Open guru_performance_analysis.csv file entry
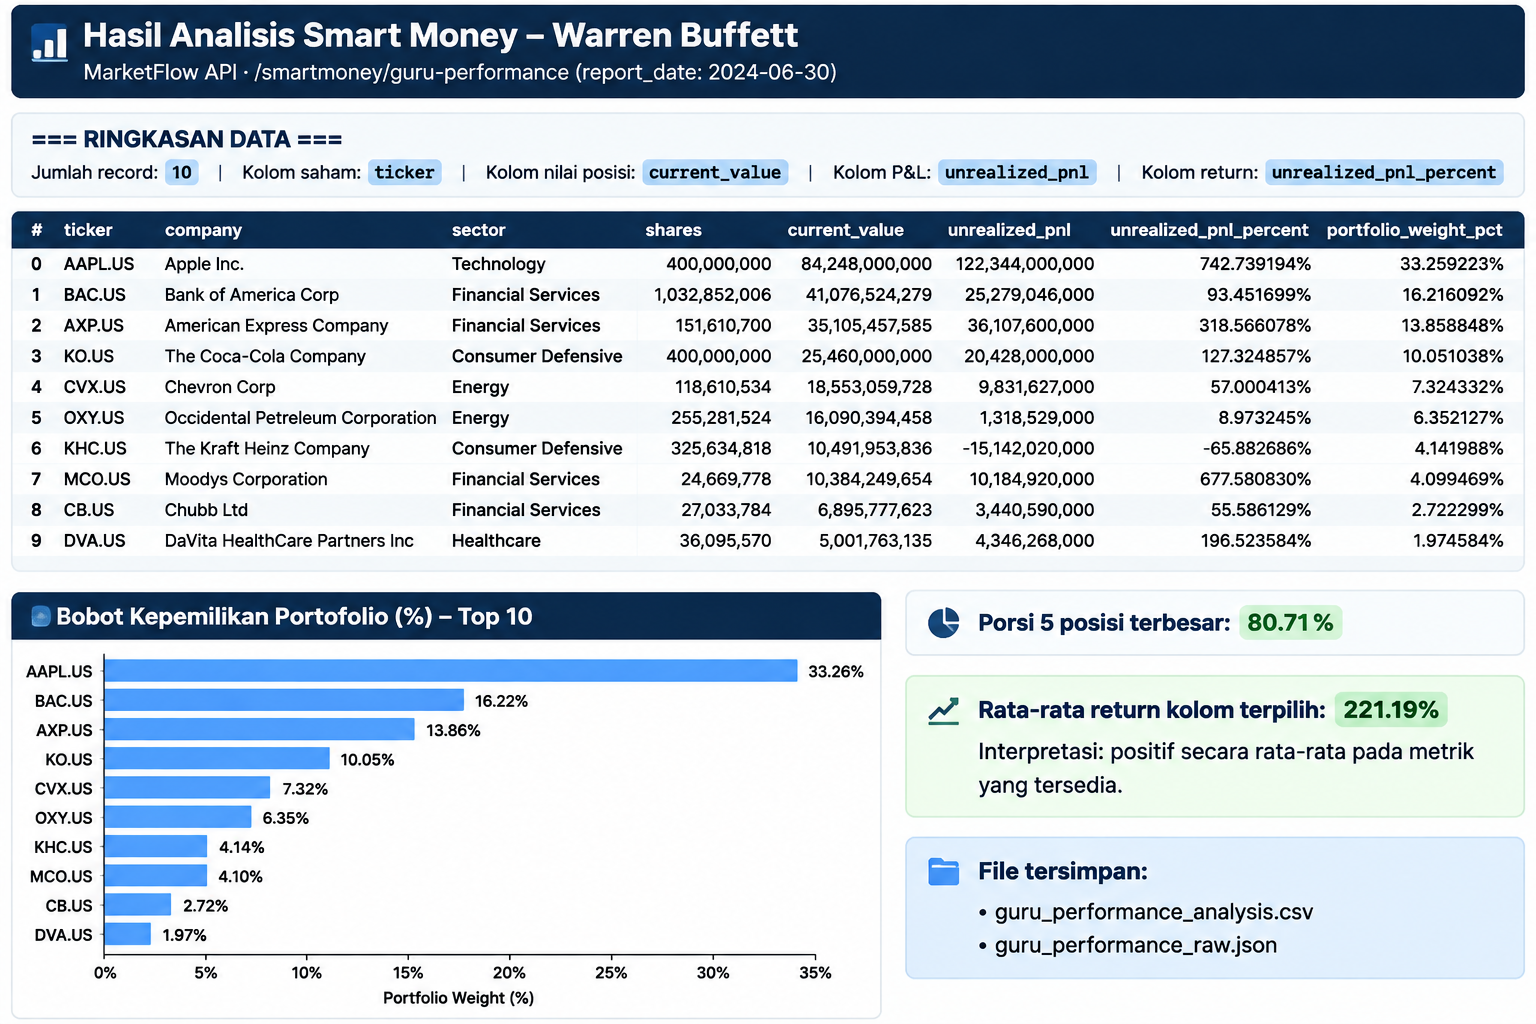 (1153, 912)
